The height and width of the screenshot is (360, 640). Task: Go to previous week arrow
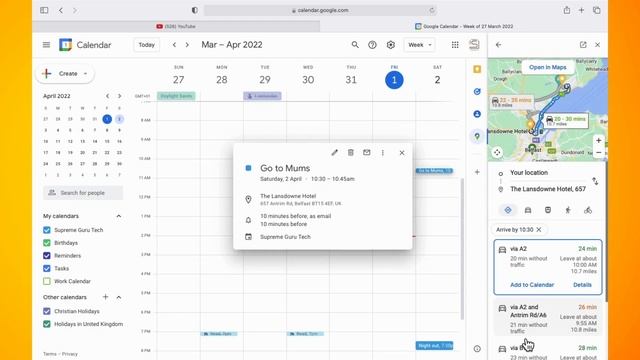(x=174, y=45)
